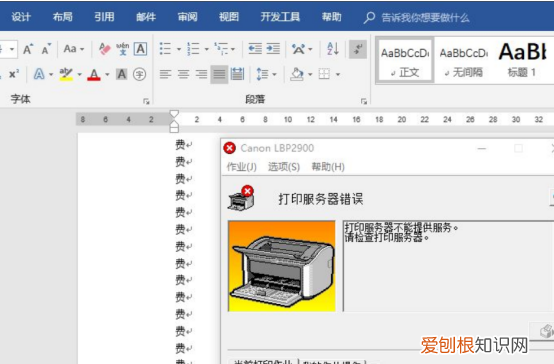554x364 pixels.
Task: Apply numbered list formatting
Action: [193, 49]
